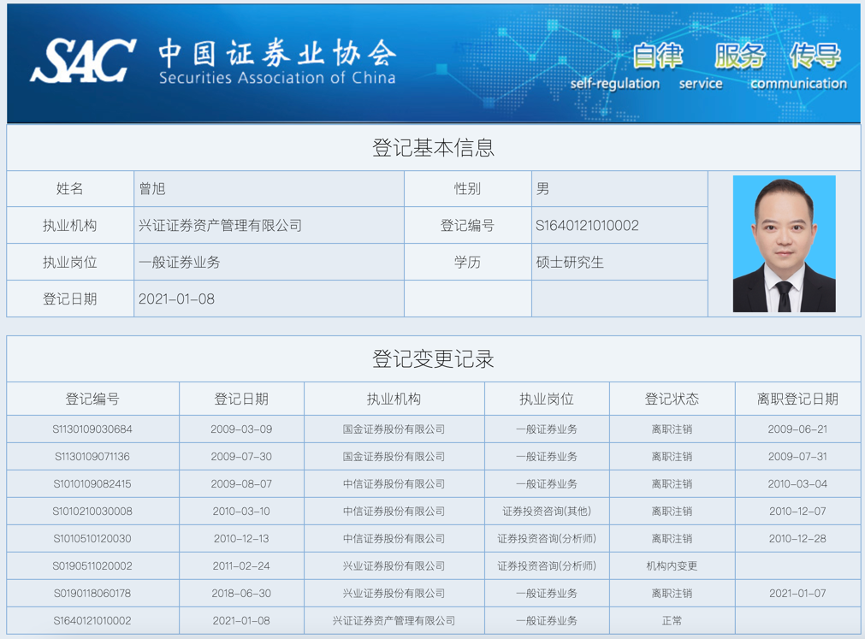The height and width of the screenshot is (639, 866).
Task: Click the date 2009-07-30 cell
Action: pos(241,457)
